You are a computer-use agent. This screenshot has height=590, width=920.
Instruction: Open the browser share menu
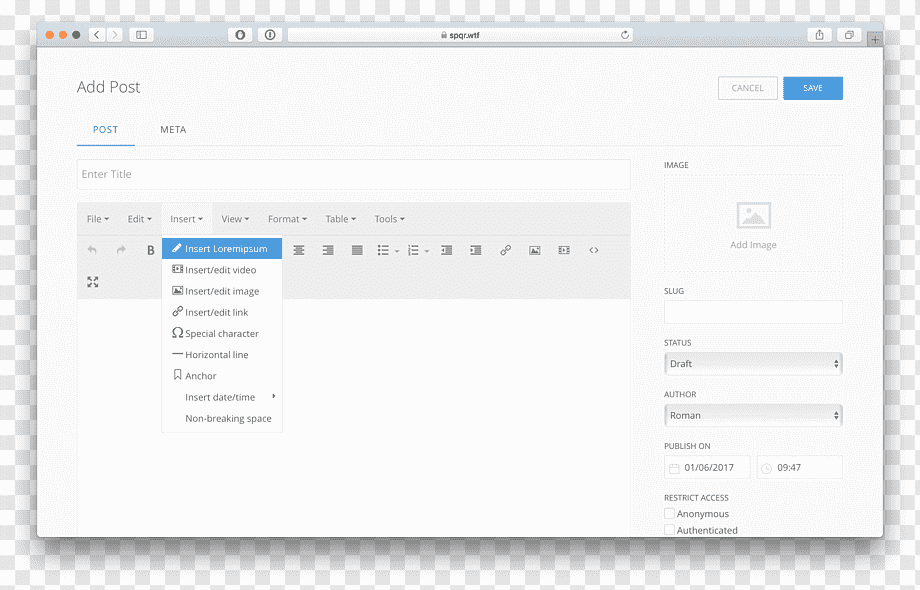820,35
